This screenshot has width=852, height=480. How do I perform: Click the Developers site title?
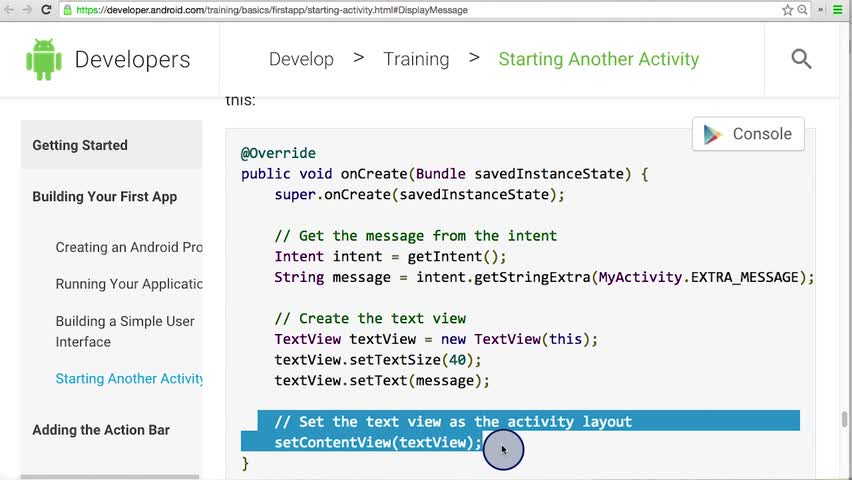coord(133,59)
